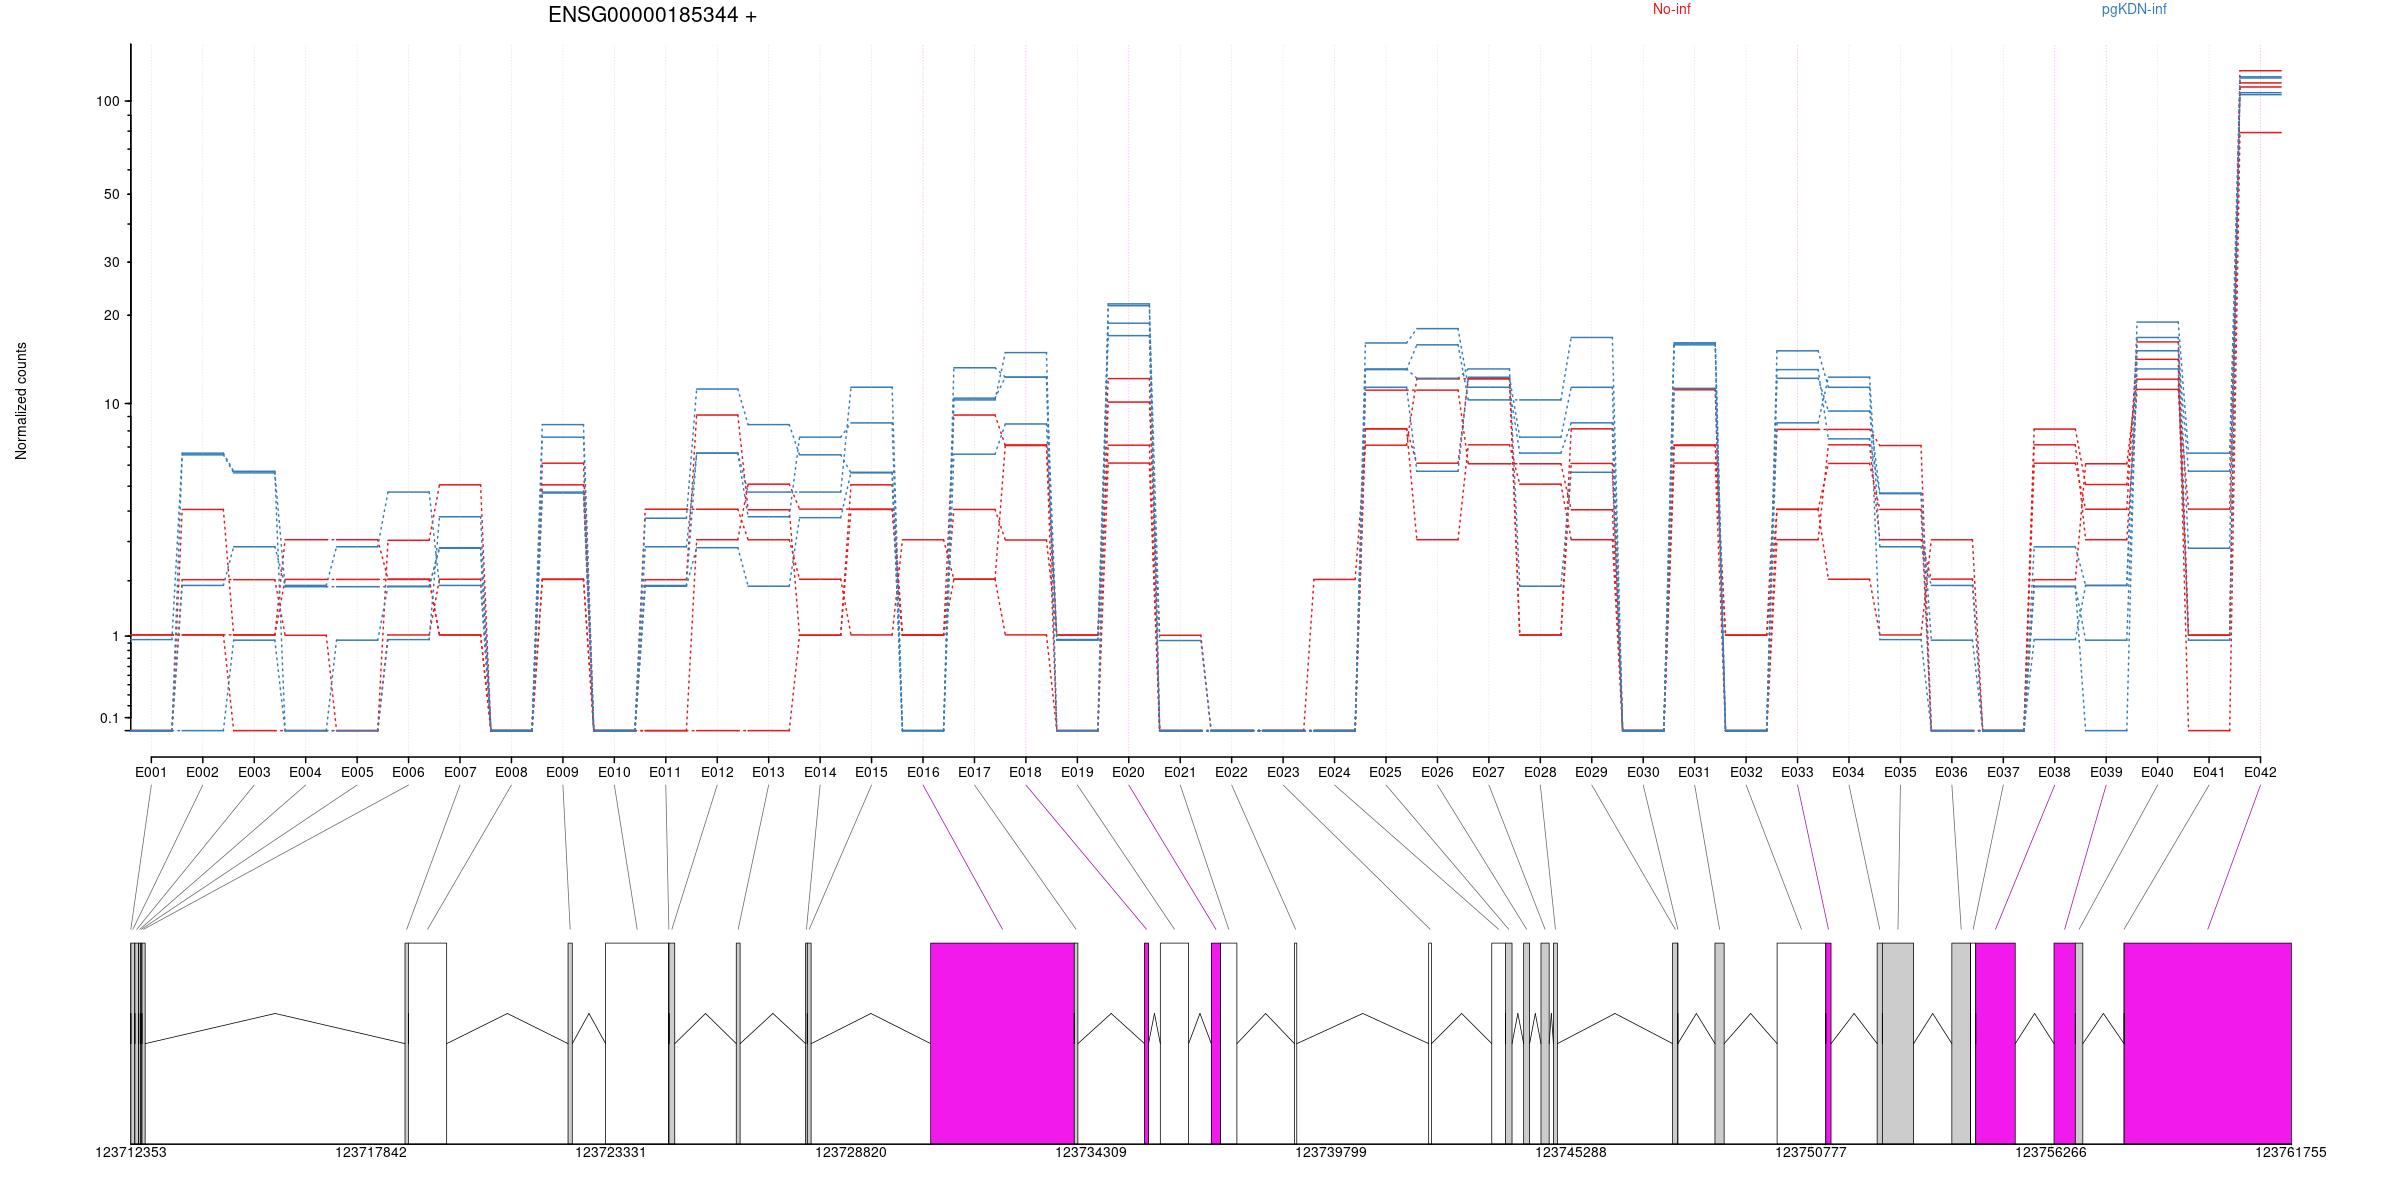Click y-axis tick label 50
The image size is (2400, 1200).
pos(112,194)
